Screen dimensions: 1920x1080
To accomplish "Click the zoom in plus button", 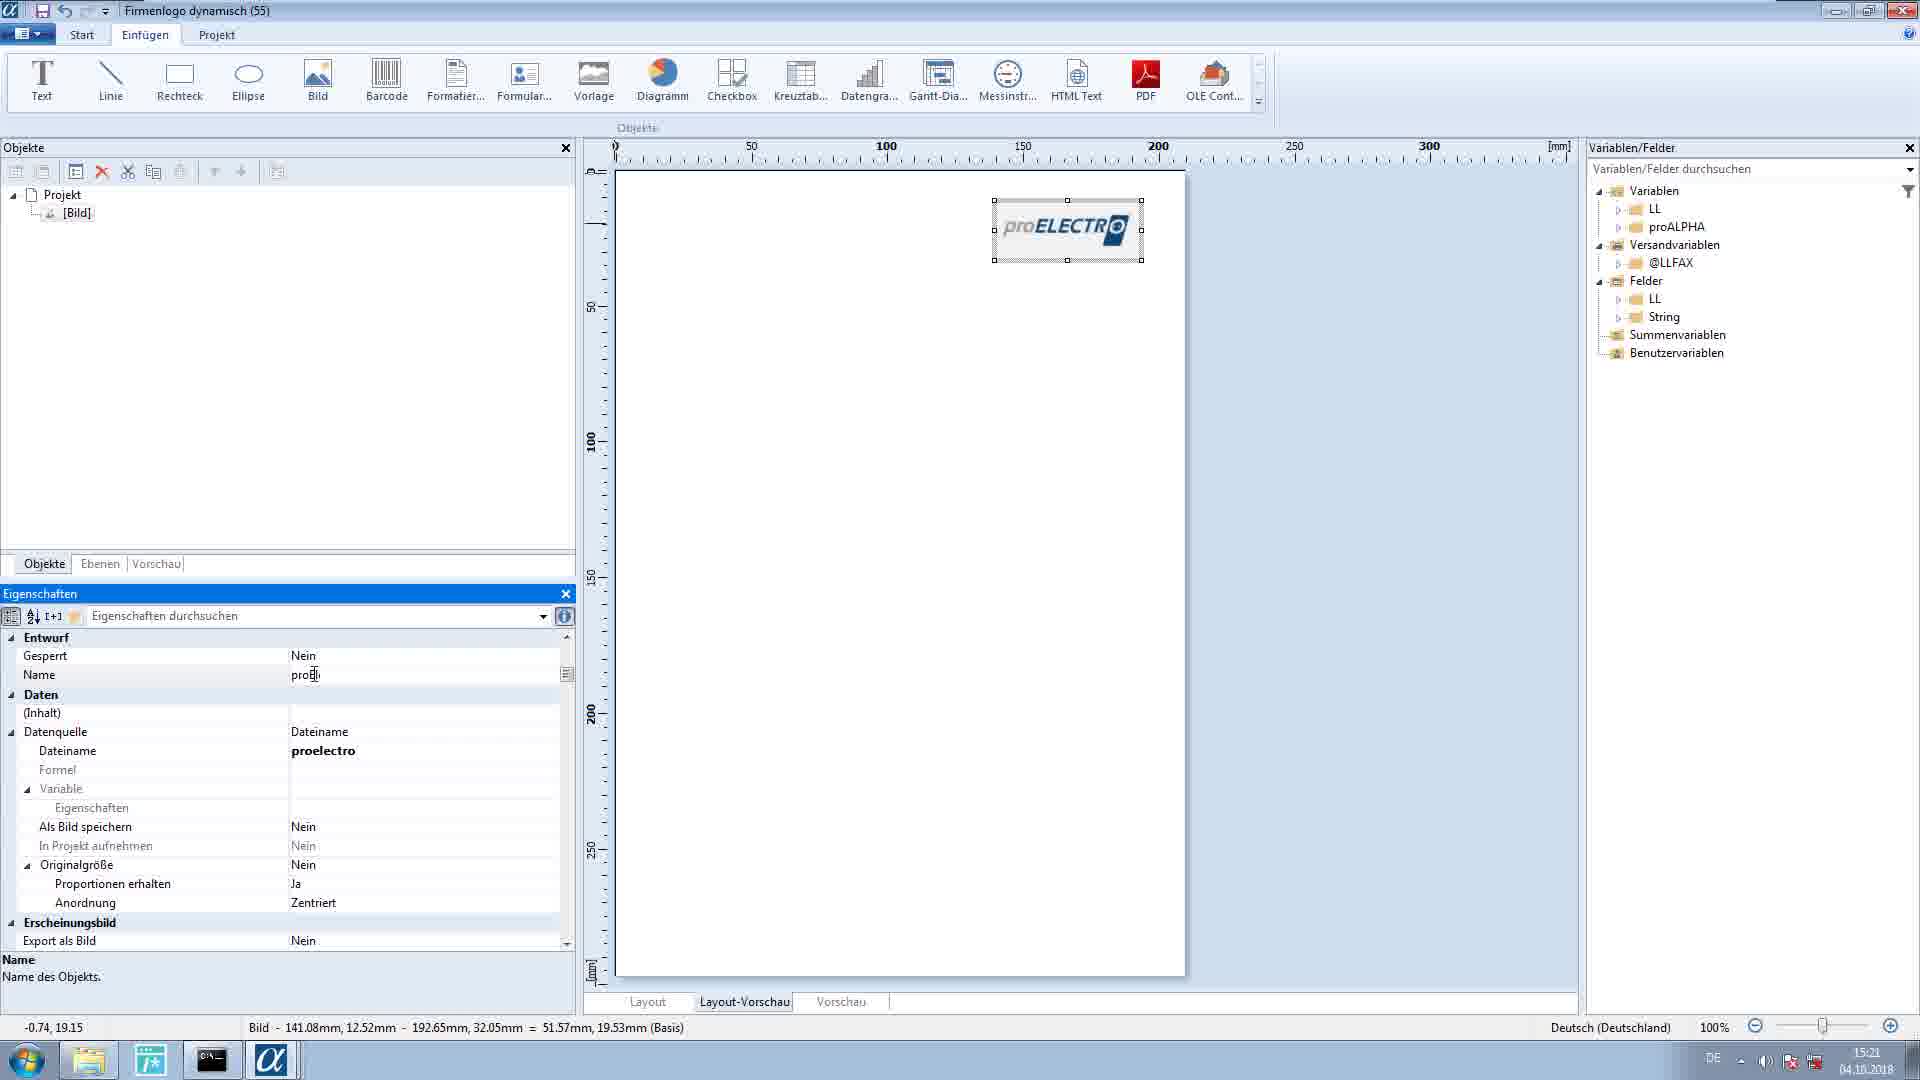I will [x=1890, y=1026].
